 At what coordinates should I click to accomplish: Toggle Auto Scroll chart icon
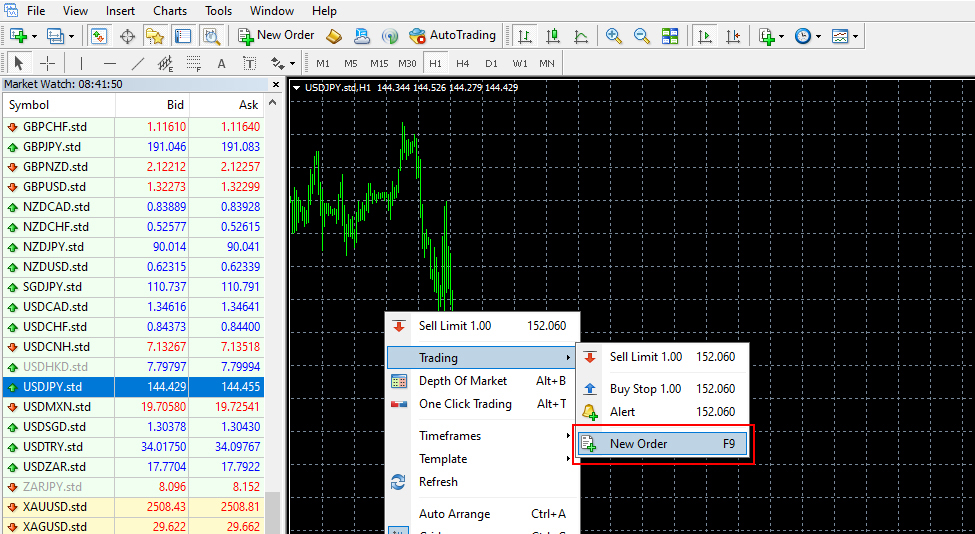(x=705, y=36)
